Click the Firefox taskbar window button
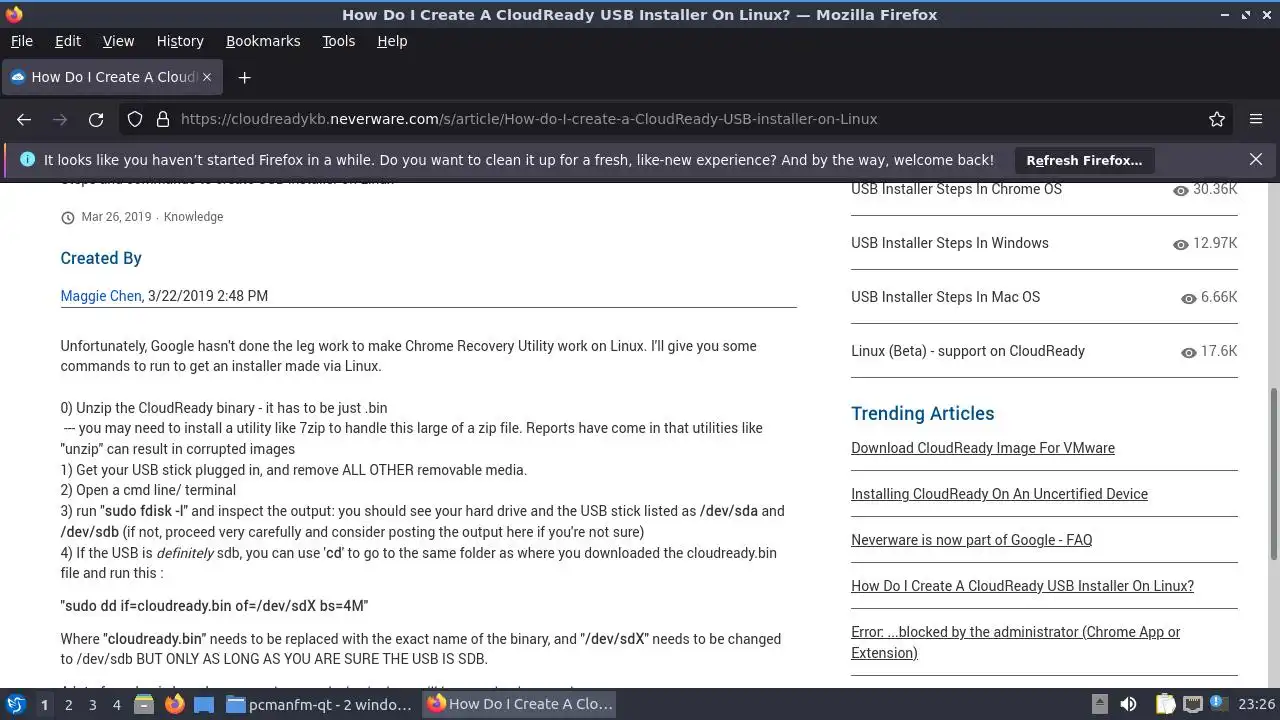This screenshot has width=1280, height=720. click(x=520, y=704)
